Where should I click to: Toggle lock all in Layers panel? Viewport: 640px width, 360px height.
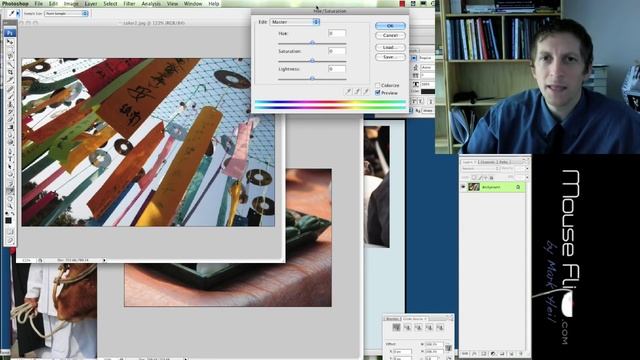tap(491, 178)
